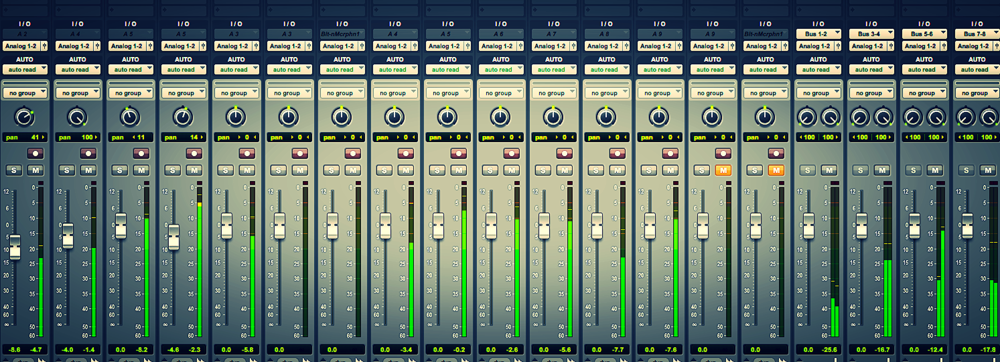This screenshot has height=362, width=1000.
Task: Solo the strip with pan 100
Action: click(x=66, y=170)
